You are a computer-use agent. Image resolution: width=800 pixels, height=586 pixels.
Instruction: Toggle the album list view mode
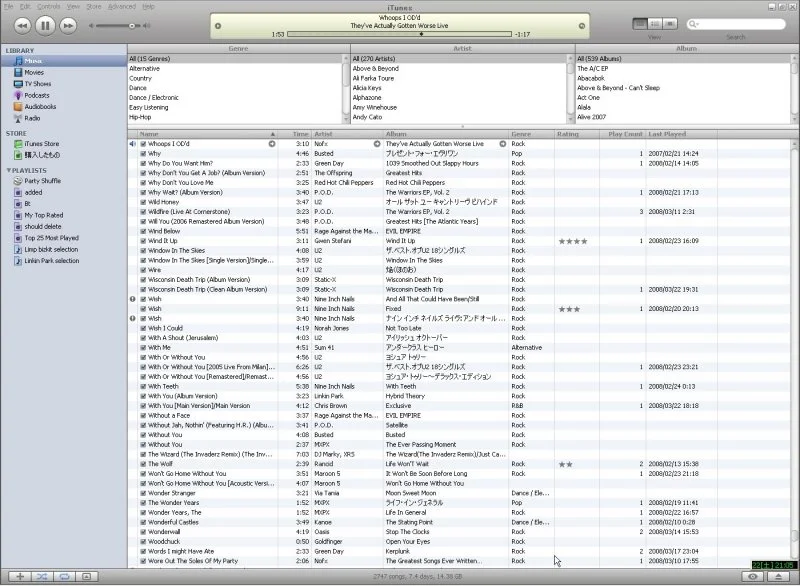coord(655,24)
